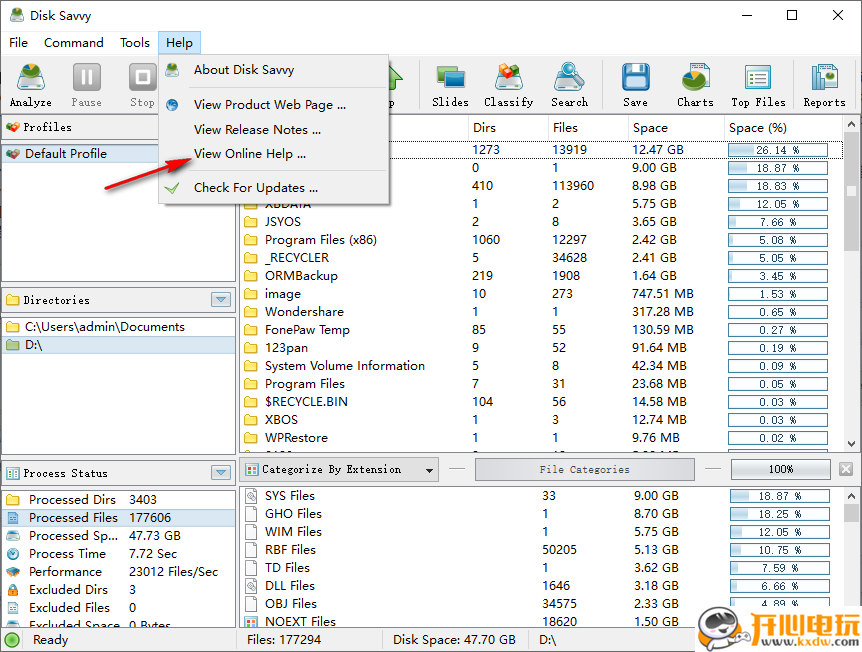Open the Categorize By Extension combo box

340,470
